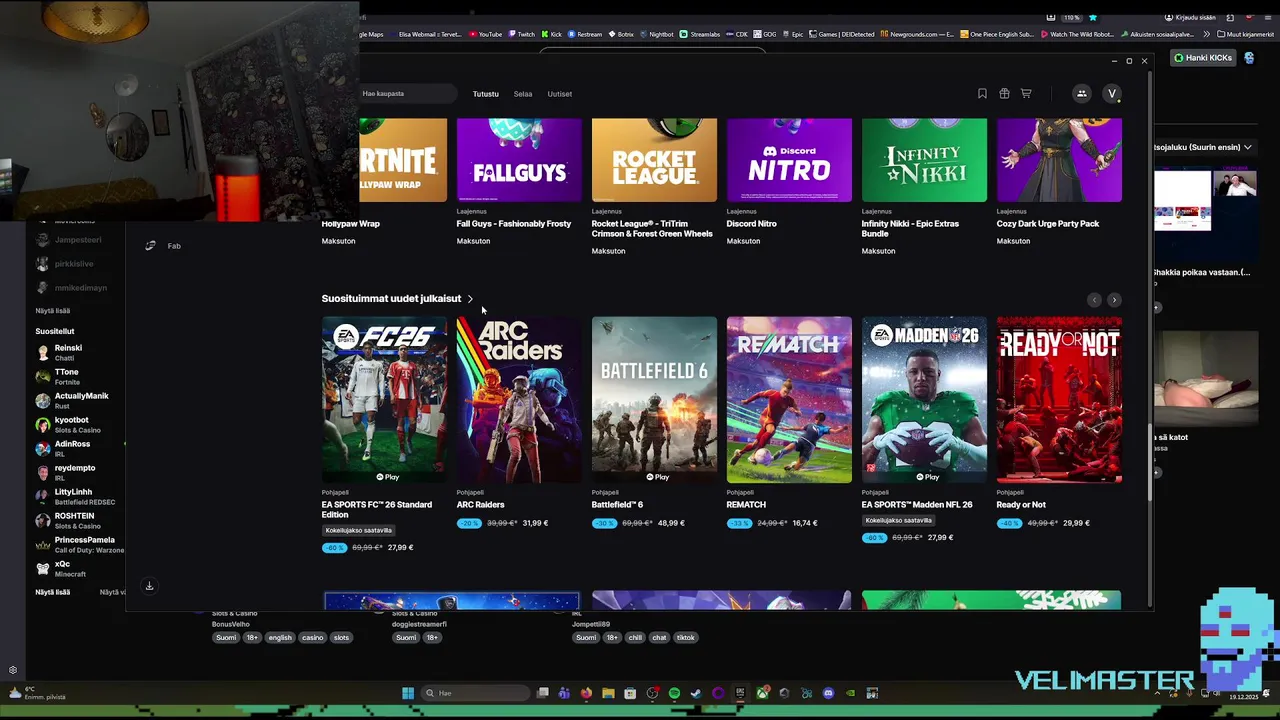This screenshot has height=720, width=1280.
Task: Click the Firefox bookmark star icon
Action: tap(1093, 17)
